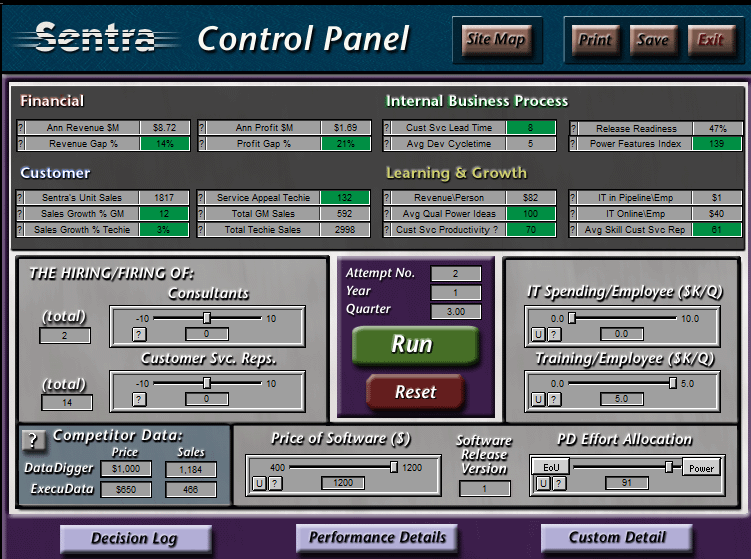Select the EoU end of PD Effort
The width and height of the screenshot is (751, 559).
551,467
